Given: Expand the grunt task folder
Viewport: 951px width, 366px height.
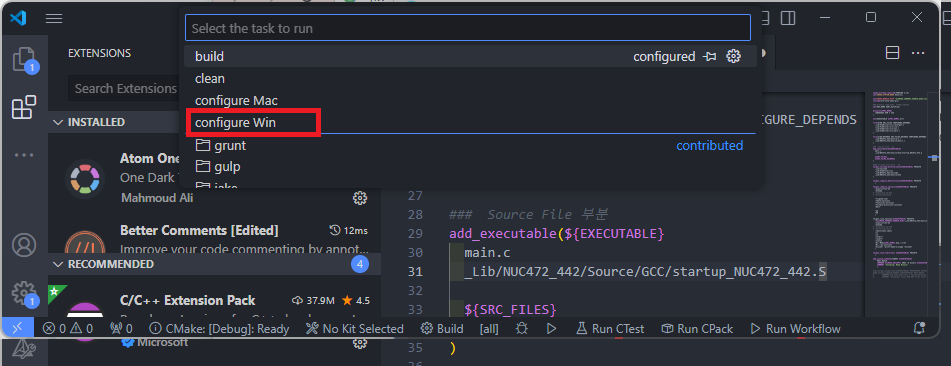Looking at the screenshot, I should click(x=470, y=146).
